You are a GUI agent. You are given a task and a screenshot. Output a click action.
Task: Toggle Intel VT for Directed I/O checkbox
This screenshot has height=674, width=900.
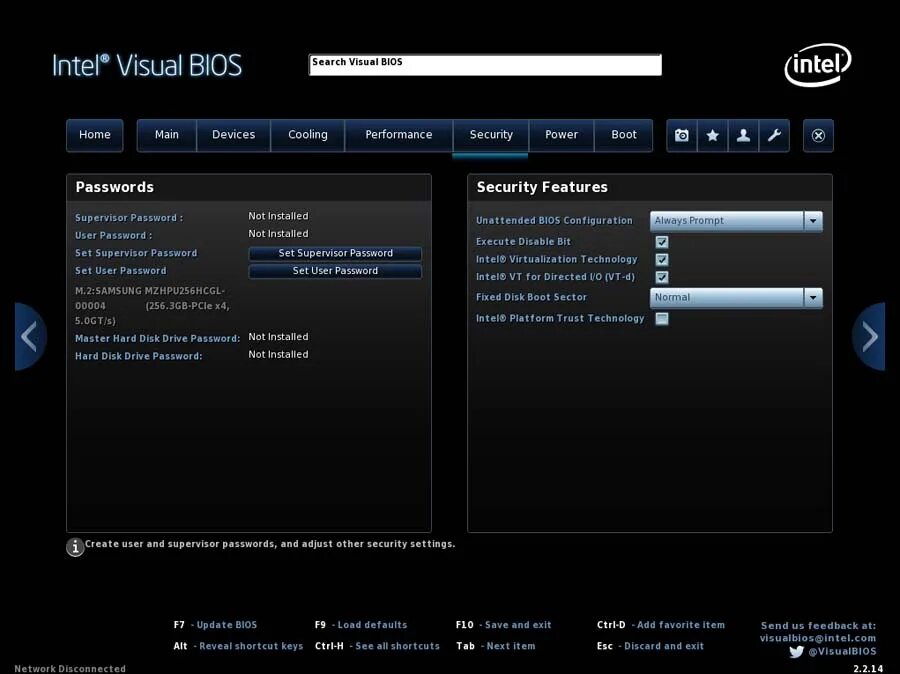662,277
